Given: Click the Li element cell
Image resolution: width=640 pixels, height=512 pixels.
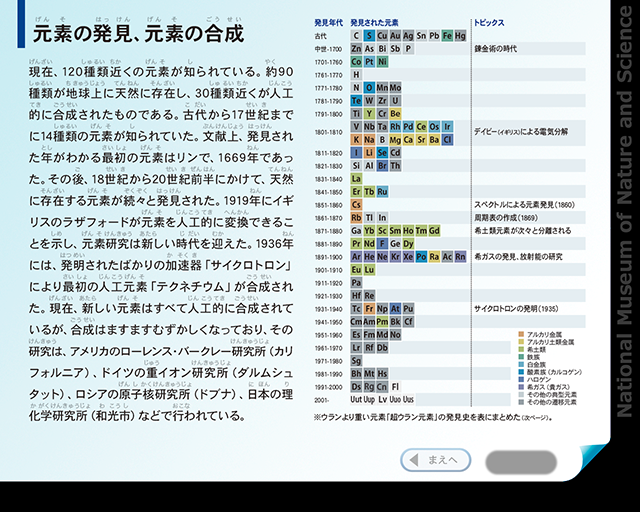Looking at the screenshot, I should [x=369, y=153].
